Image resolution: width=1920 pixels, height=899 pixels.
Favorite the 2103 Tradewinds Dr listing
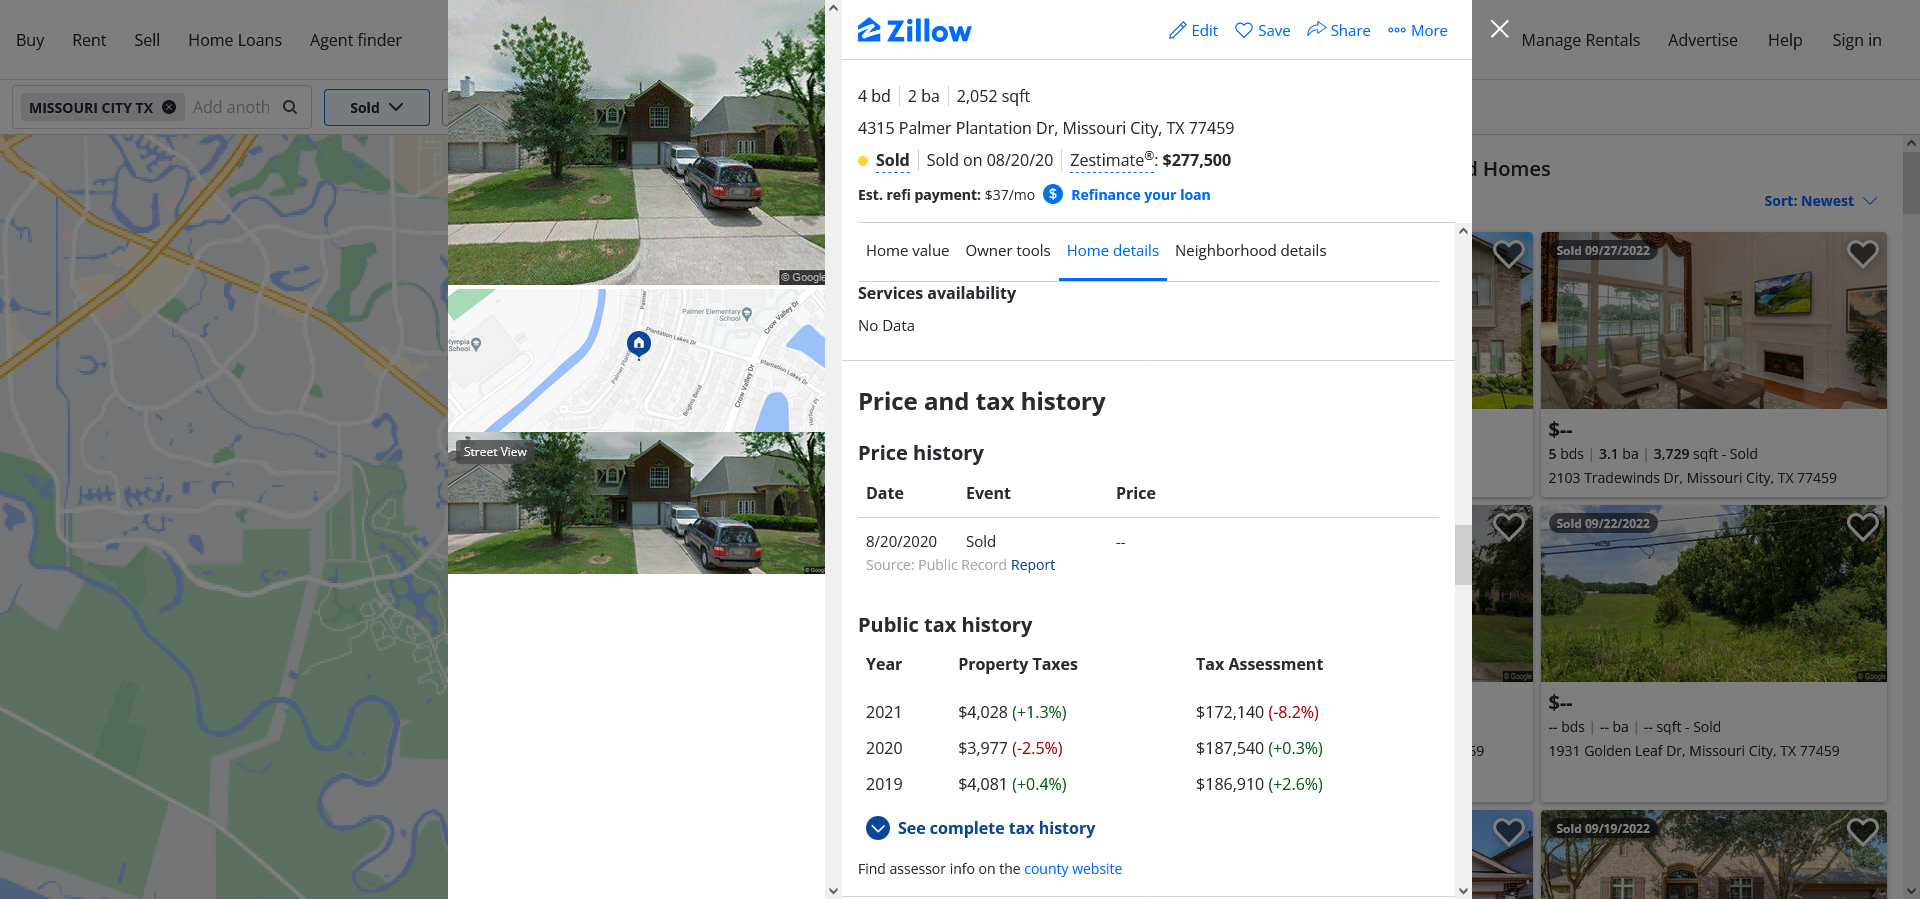pyautogui.click(x=1862, y=254)
